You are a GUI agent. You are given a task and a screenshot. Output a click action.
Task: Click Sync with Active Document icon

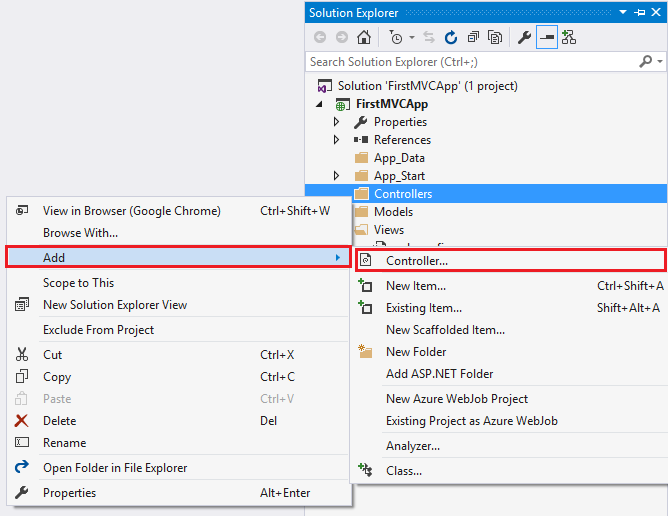[429, 37]
